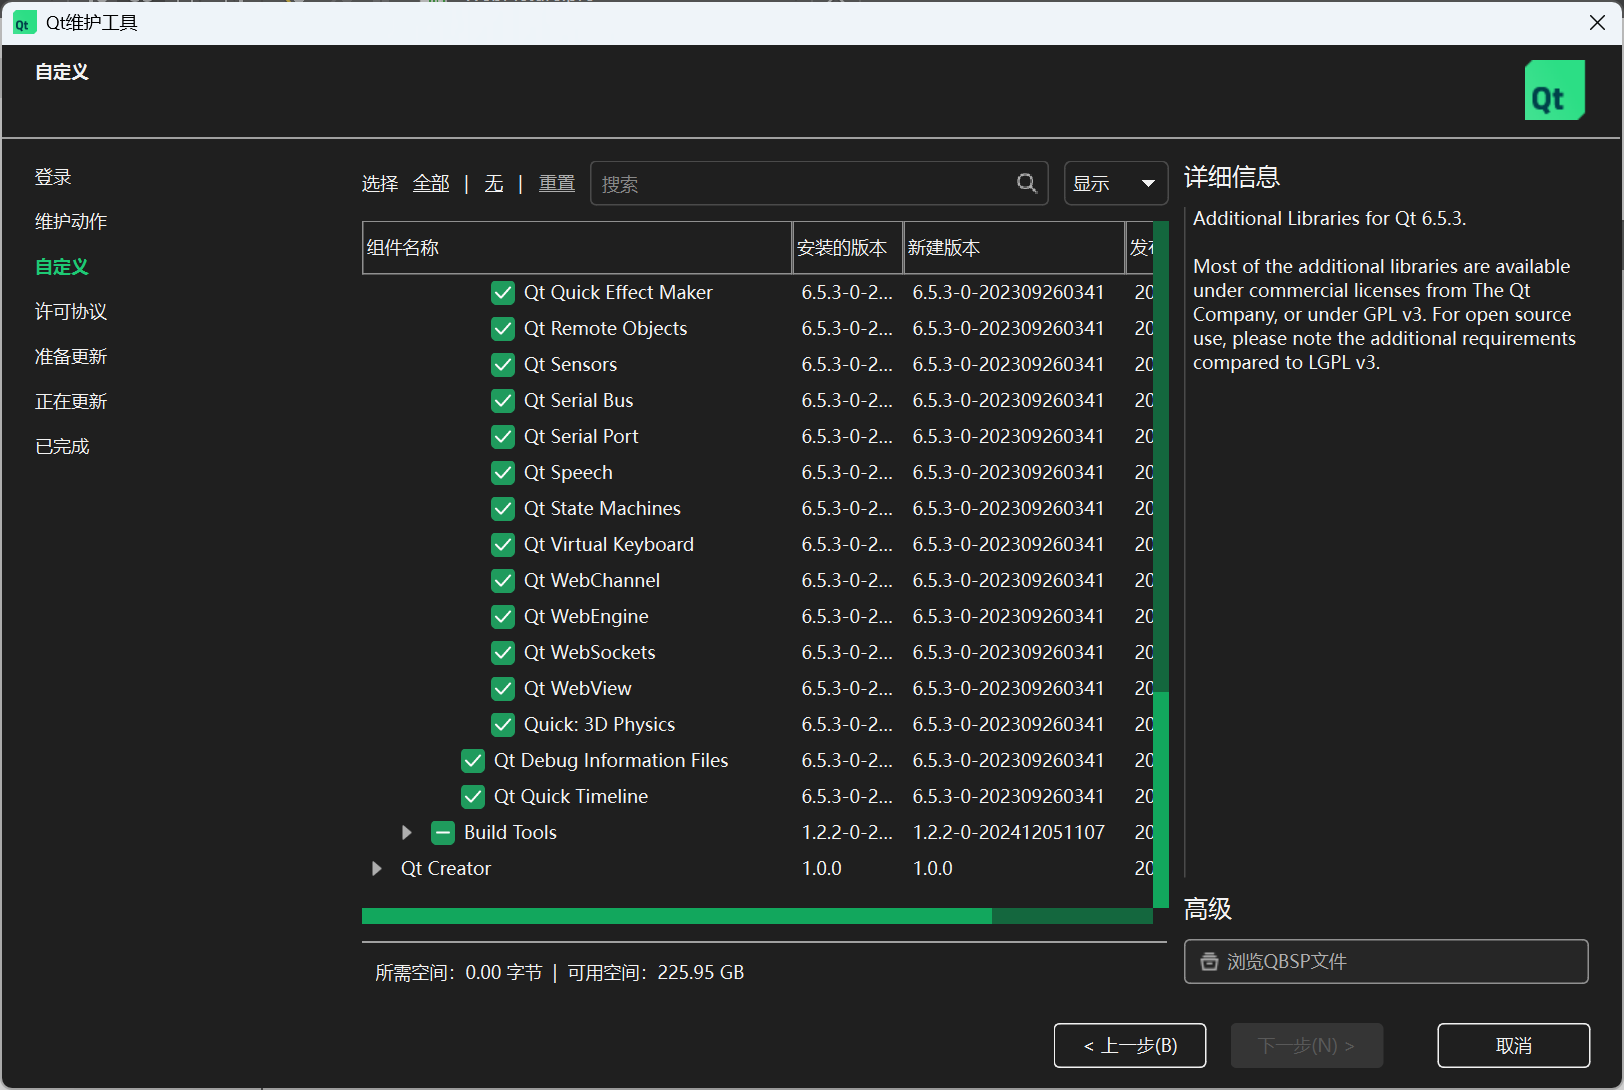Image resolution: width=1624 pixels, height=1090 pixels.
Task: Toggle Qt WebView checkbox
Action: [503, 689]
